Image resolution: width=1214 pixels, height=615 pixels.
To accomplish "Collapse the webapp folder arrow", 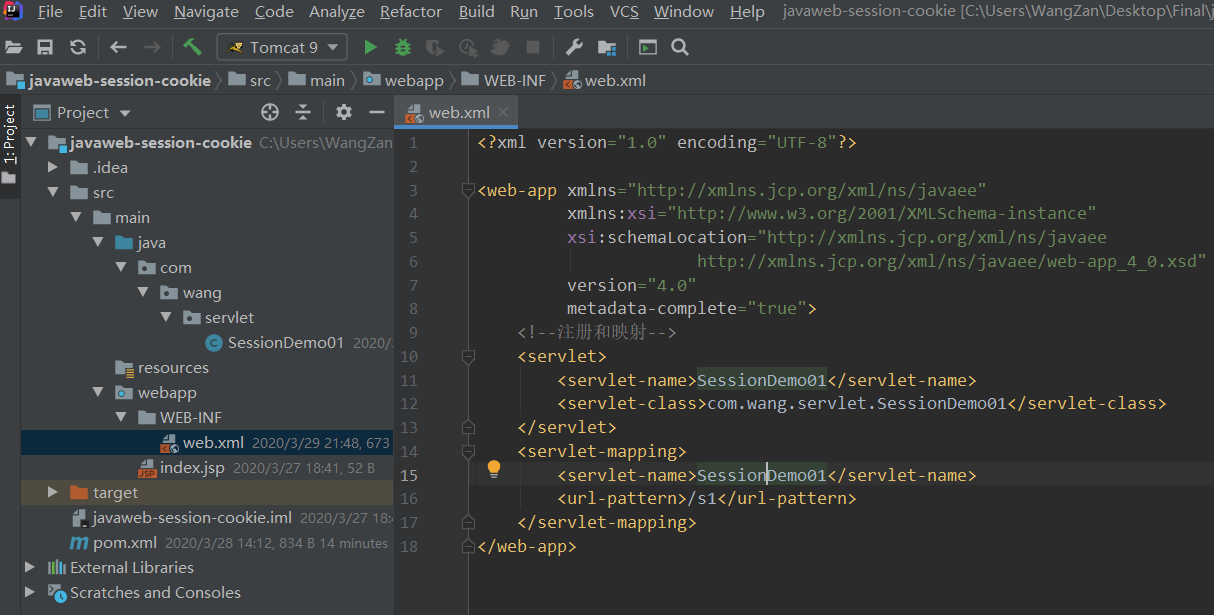I will pos(98,393).
